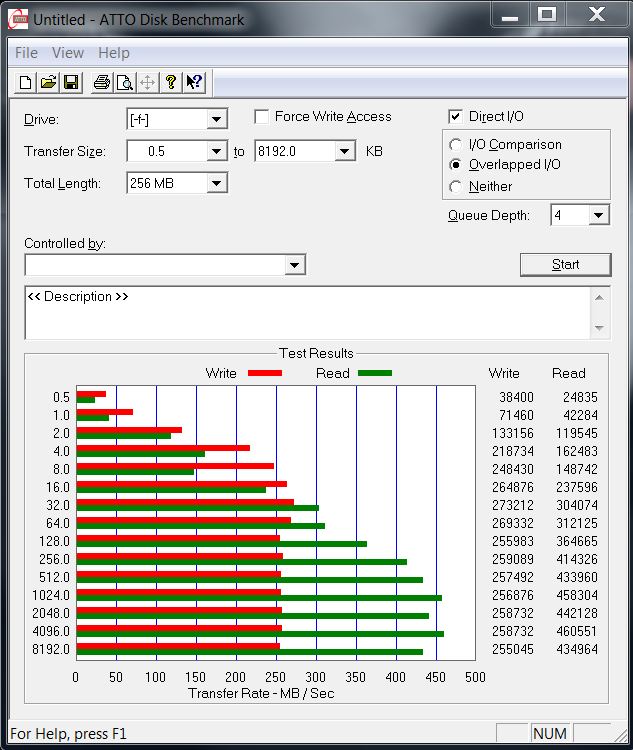Enable the Force Write Access checkbox

(262, 116)
